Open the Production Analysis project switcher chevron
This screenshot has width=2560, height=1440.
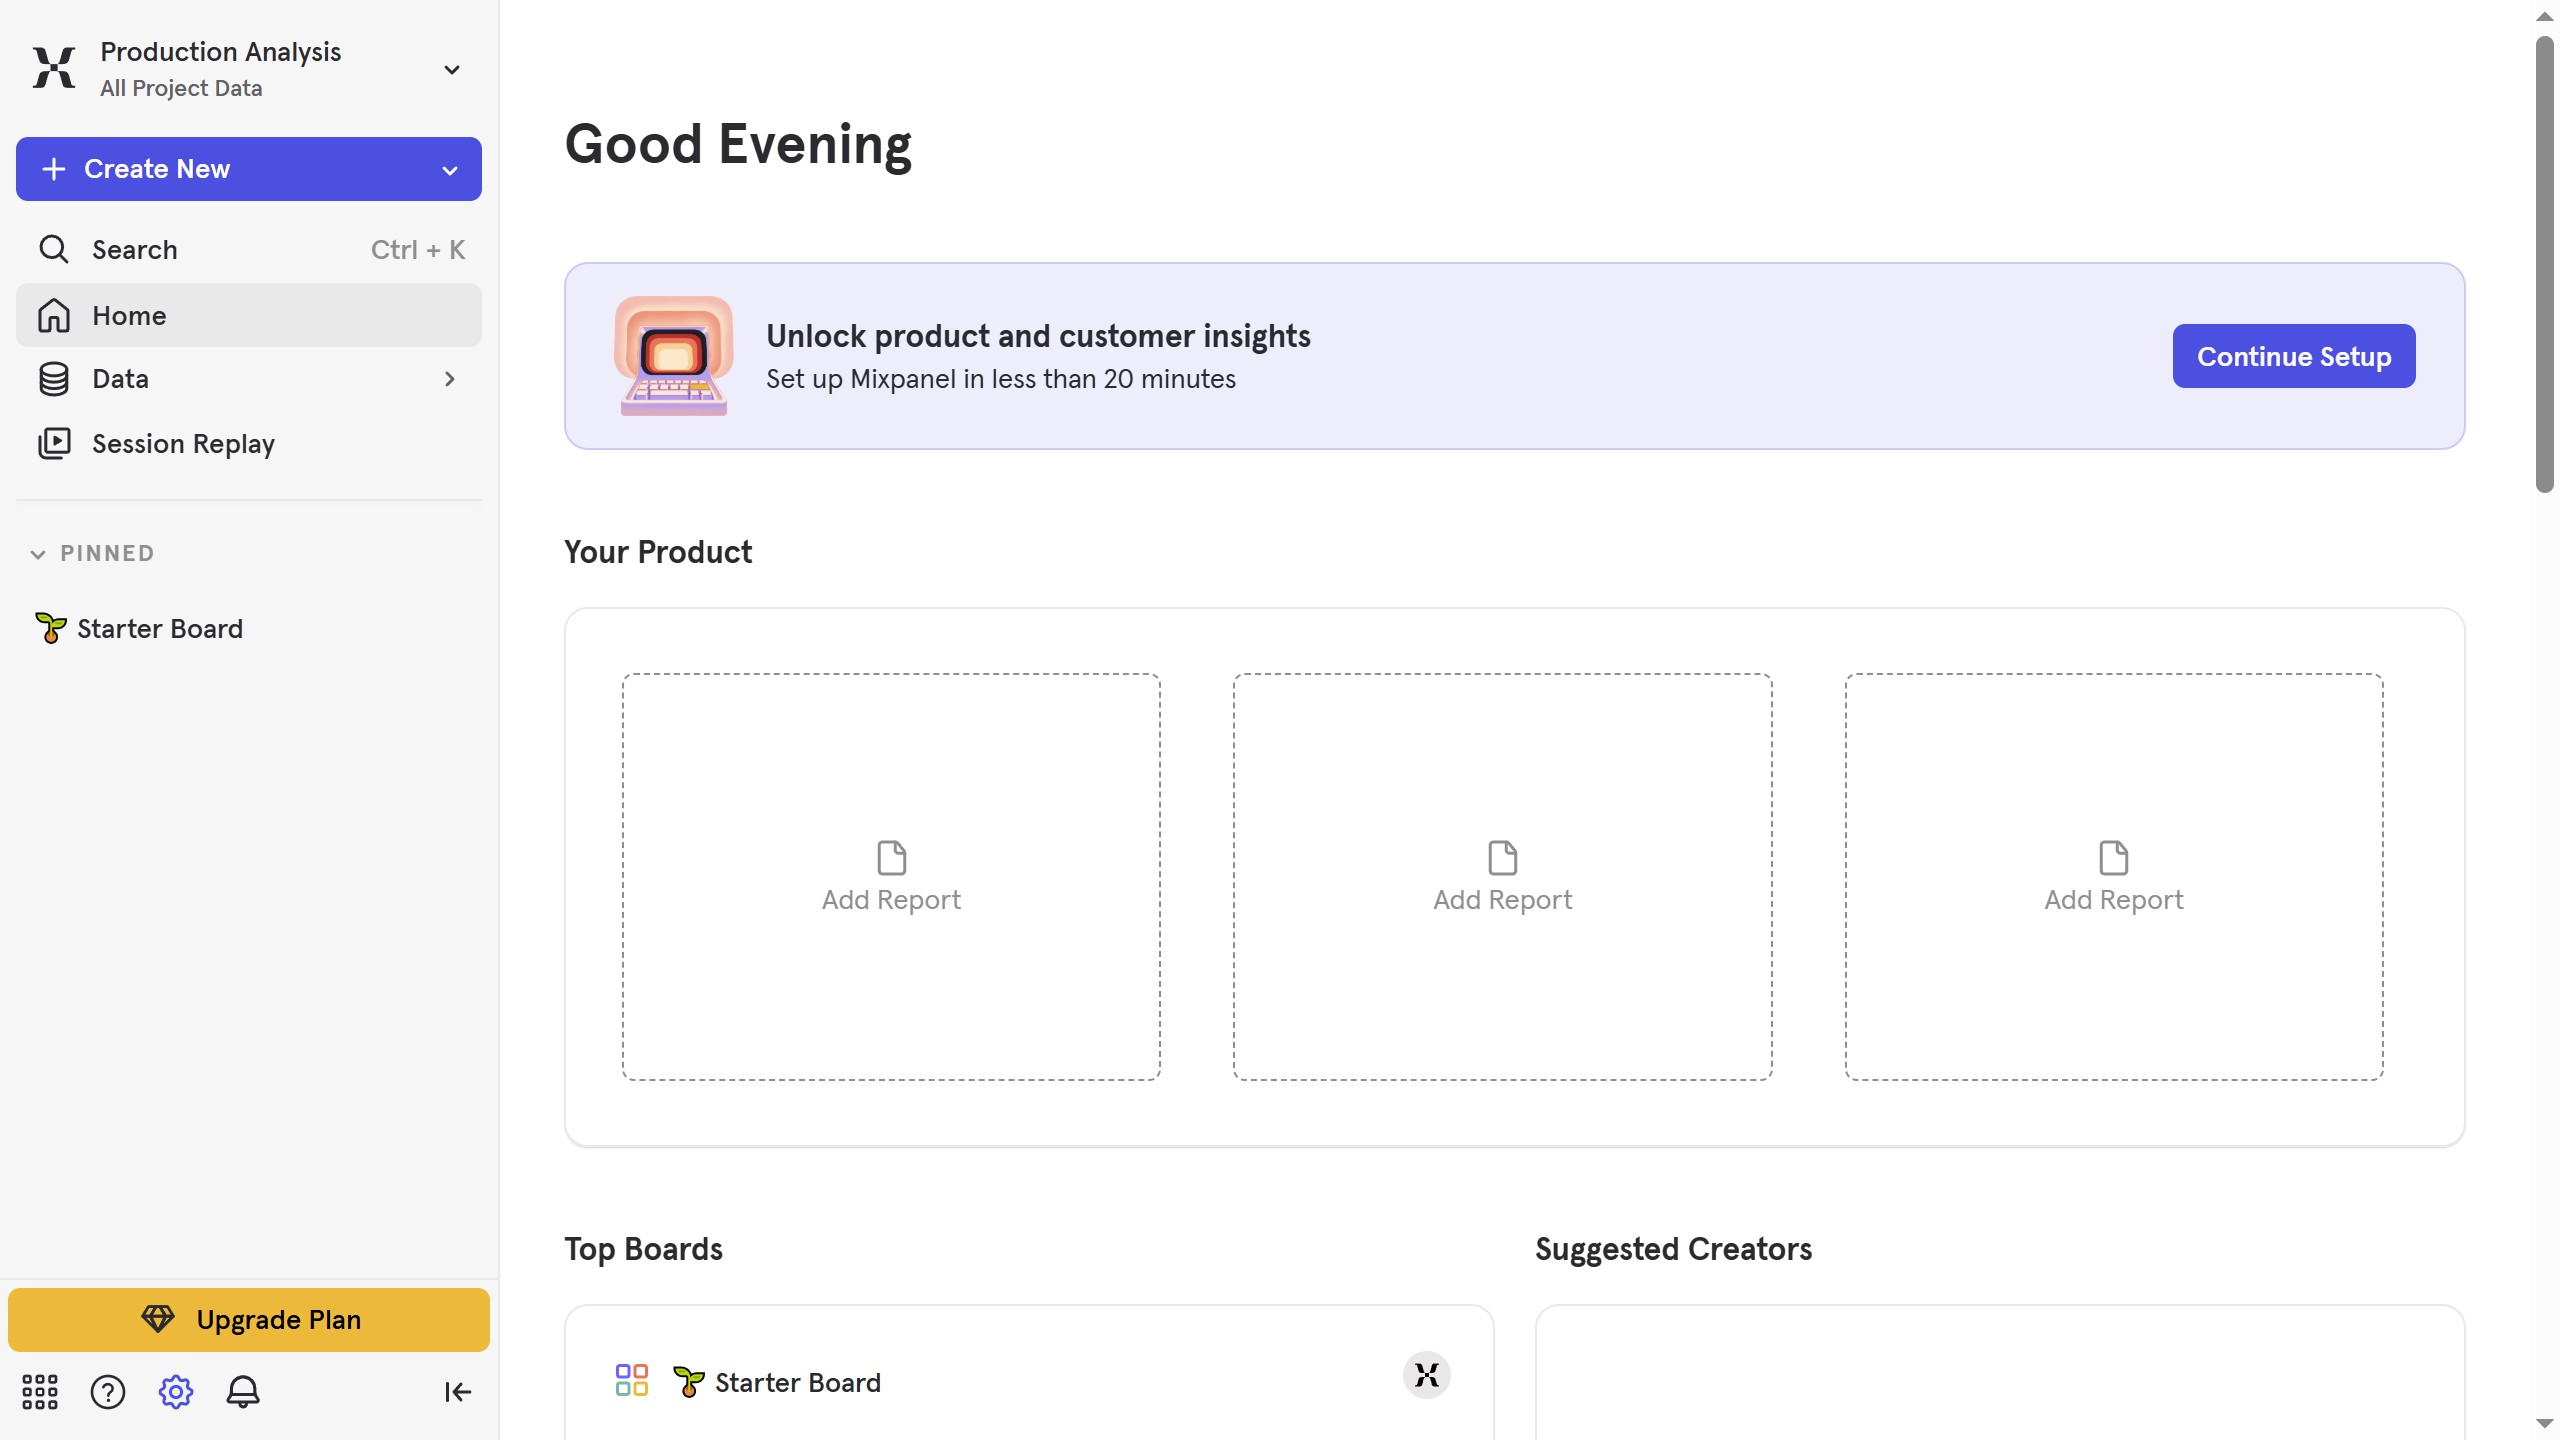point(452,70)
